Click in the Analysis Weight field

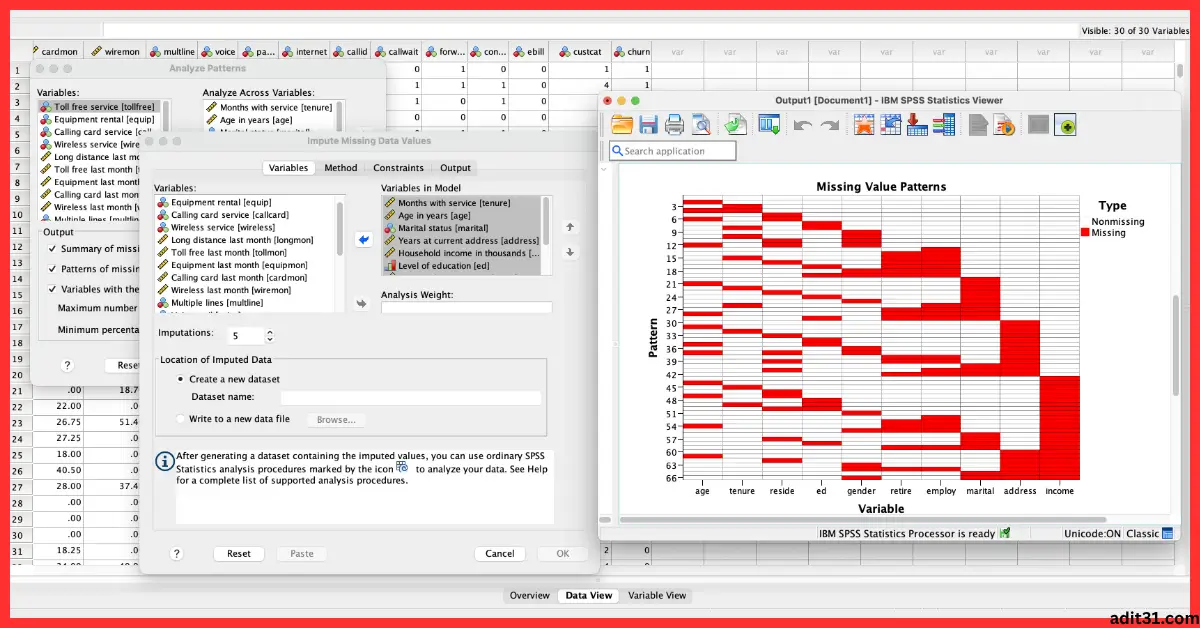pyautogui.click(x=467, y=308)
